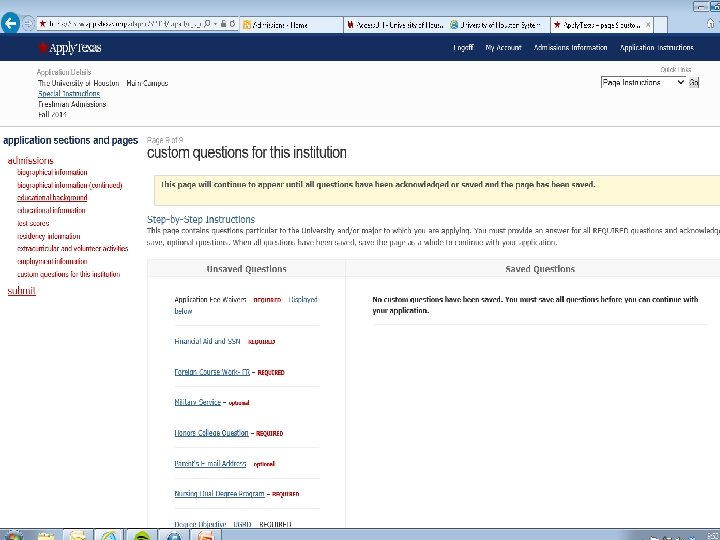720x540 pixels.
Task: Open the PowerPoint taskbar icon
Action: (x=205, y=535)
